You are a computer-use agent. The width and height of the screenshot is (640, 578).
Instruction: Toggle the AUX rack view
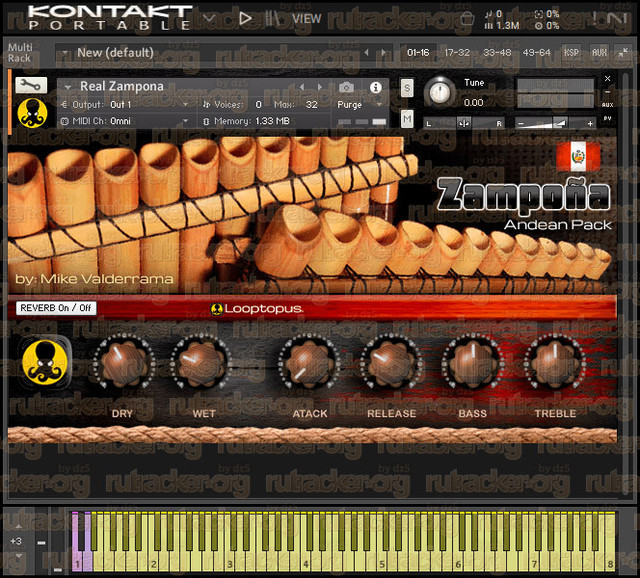(x=599, y=53)
